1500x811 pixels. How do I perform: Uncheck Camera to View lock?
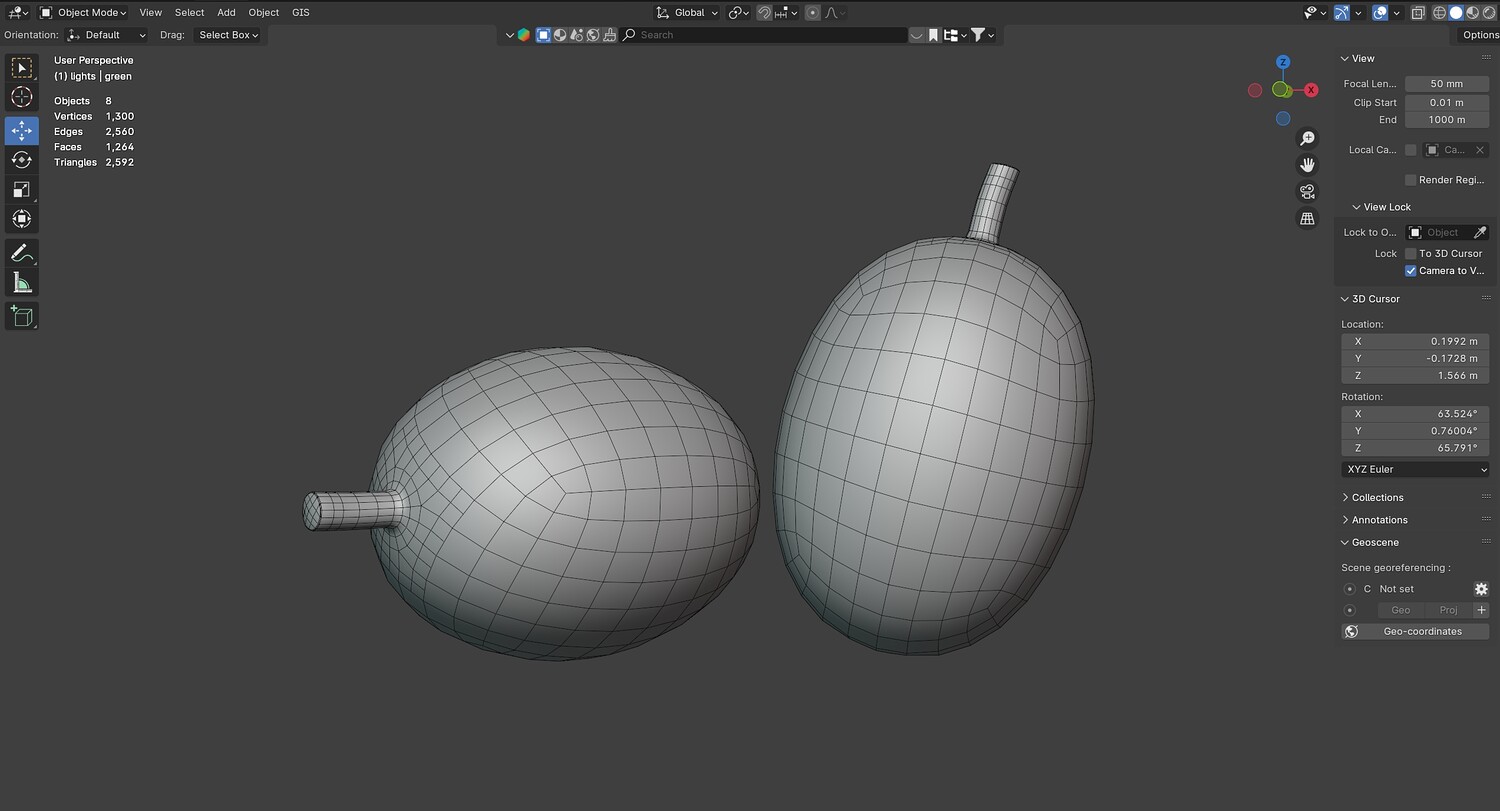click(1410, 271)
